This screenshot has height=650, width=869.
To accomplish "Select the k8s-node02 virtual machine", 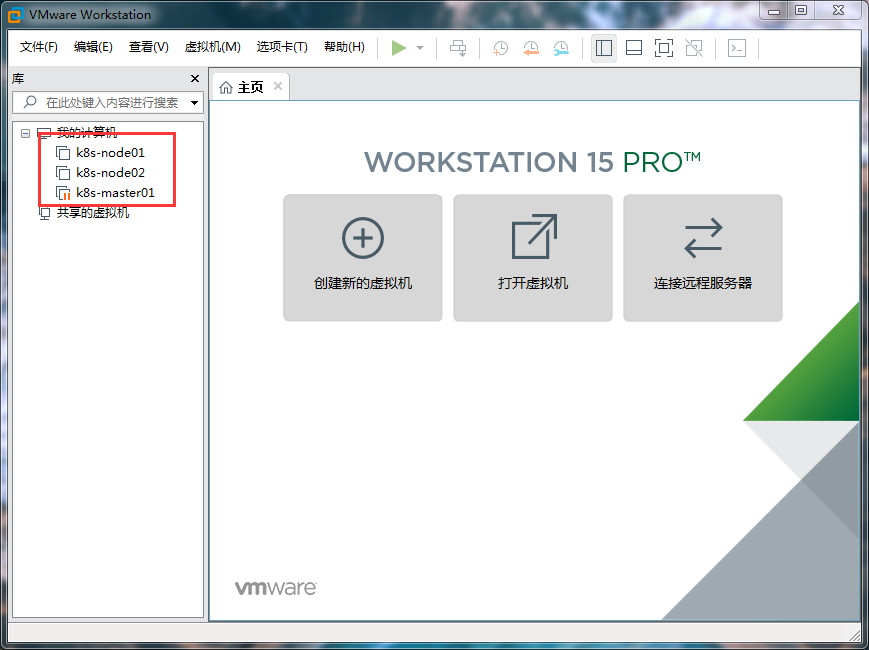I will (110, 172).
